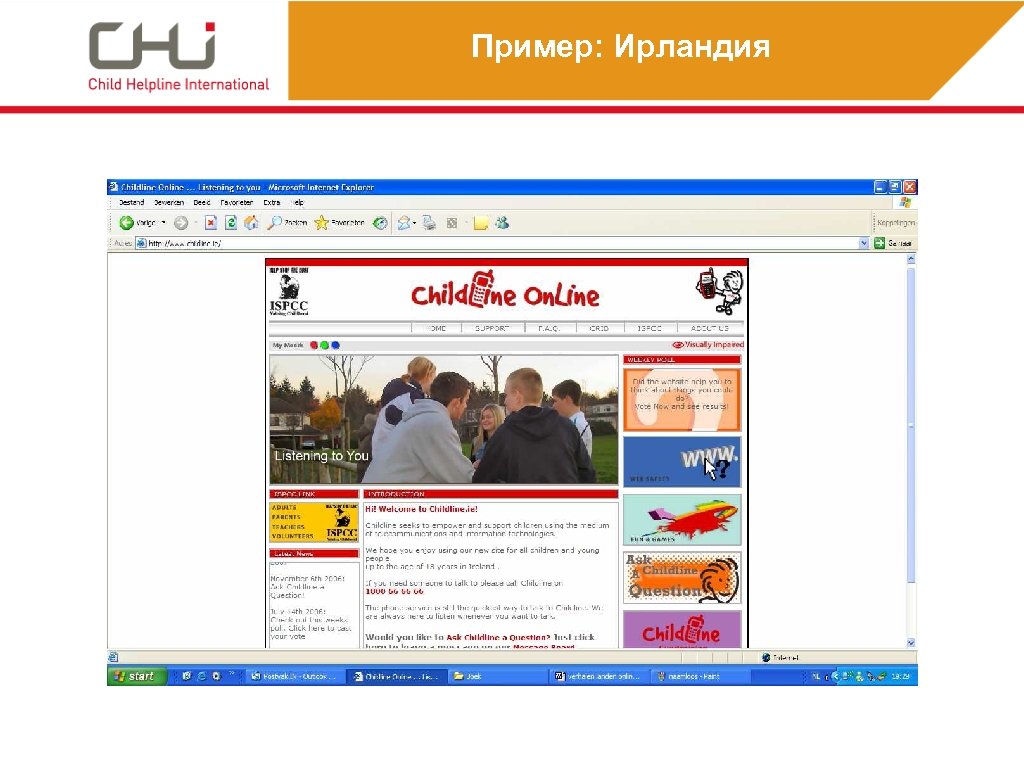Click the Ask a Childline Question banner

click(682, 578)
